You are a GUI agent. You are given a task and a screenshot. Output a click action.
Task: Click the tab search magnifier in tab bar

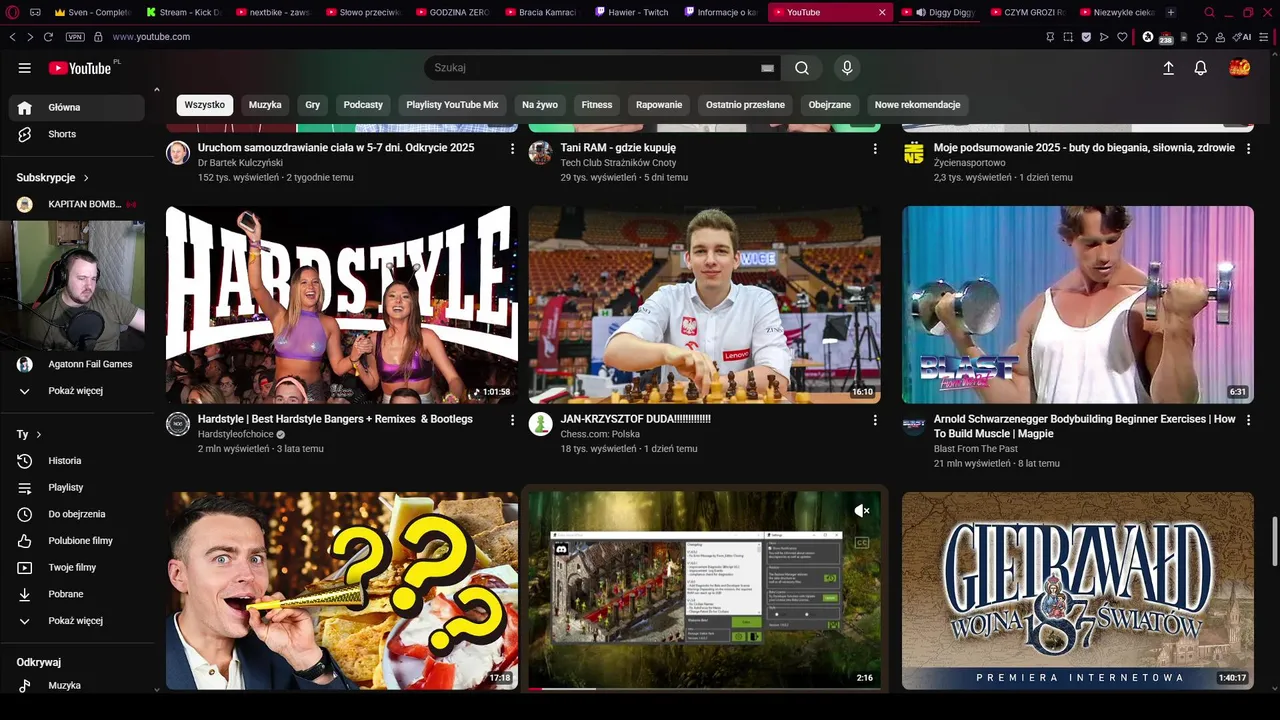[x=1209, y=12]
